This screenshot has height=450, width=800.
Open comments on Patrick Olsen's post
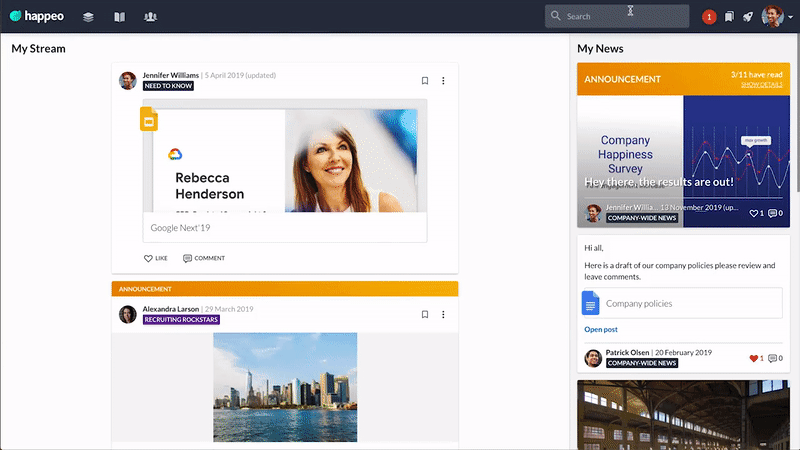(x=776, y=358)
